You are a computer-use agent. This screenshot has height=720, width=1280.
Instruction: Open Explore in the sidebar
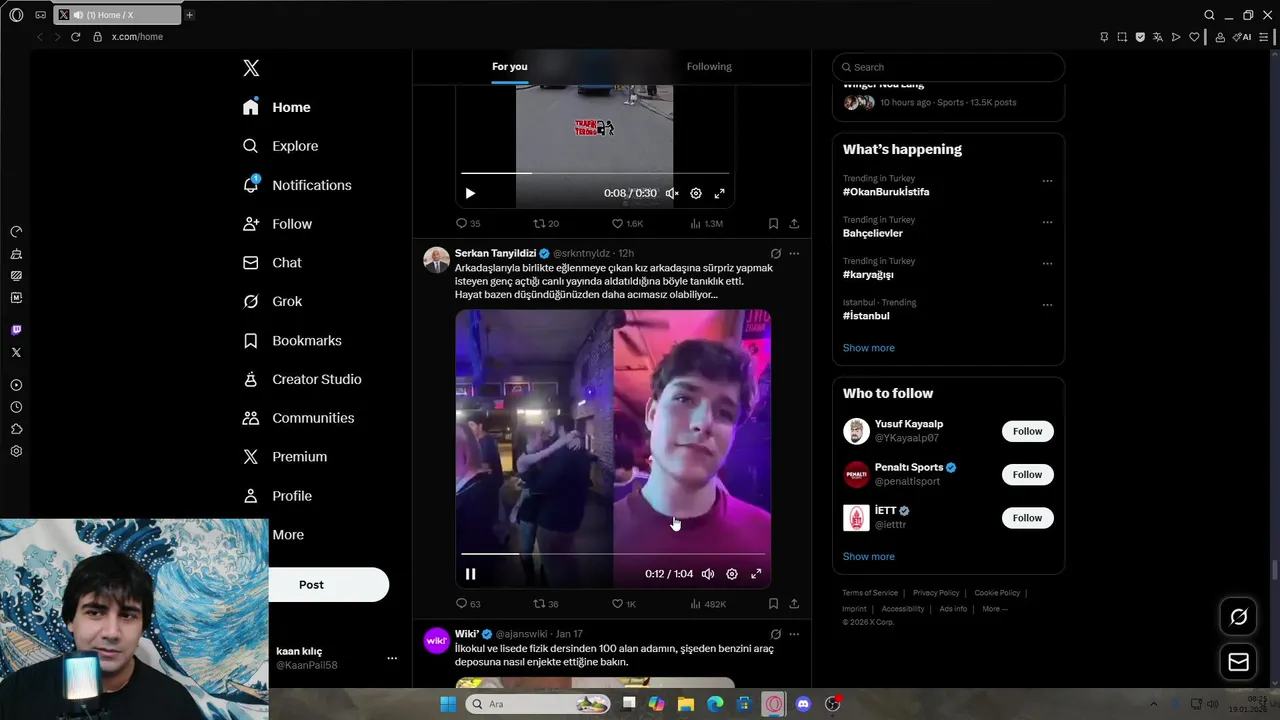281,146
